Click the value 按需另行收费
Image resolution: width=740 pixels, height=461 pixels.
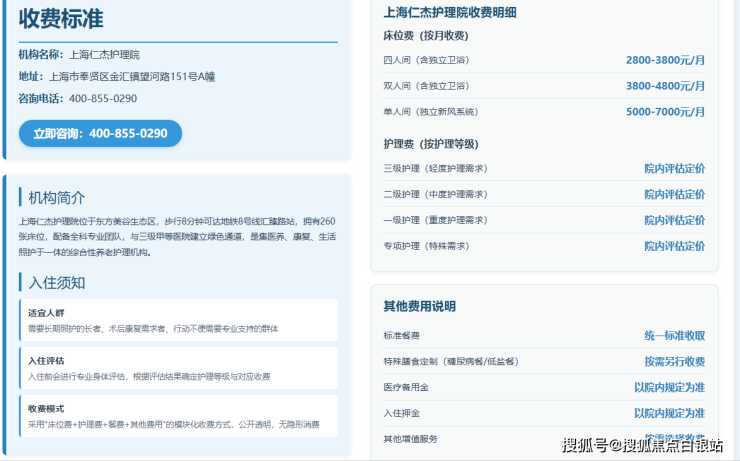coord(675,362)
